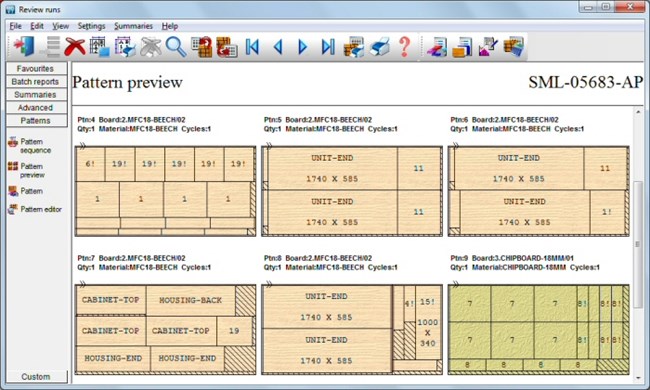The image size is (650, 390).
Task: Click the document with coloured swoosh icon
Action: click(x=437, y=46)
